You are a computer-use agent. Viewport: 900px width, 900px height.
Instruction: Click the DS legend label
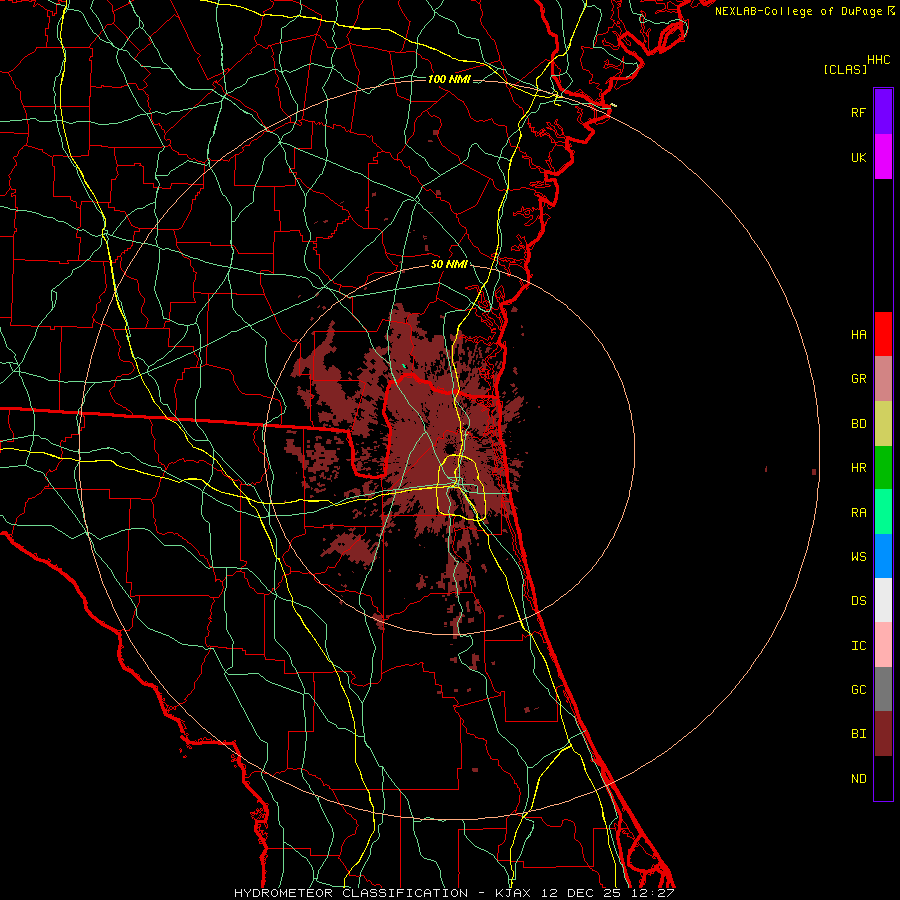click(859, 601)
